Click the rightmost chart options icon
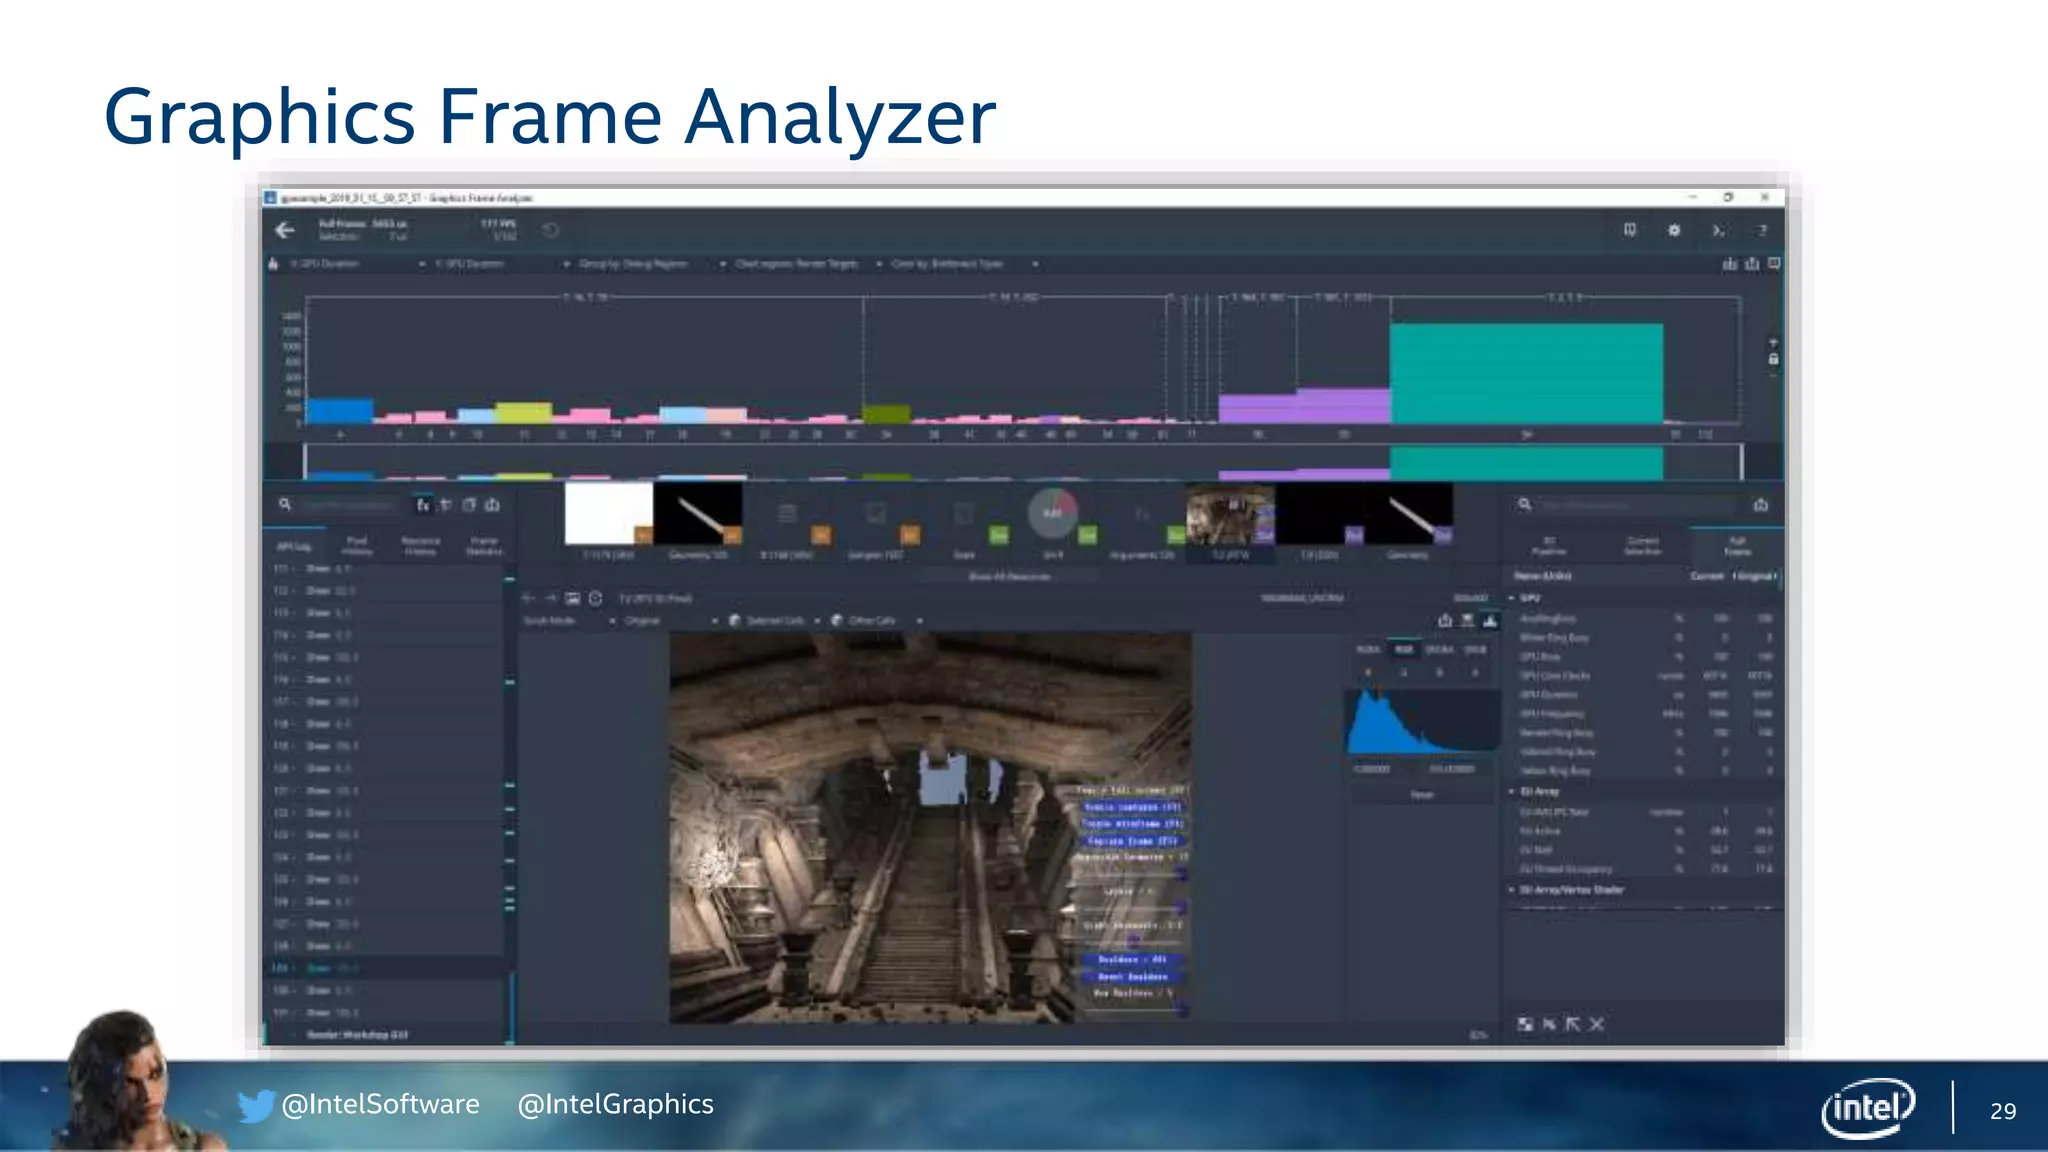This screenshot has height=1152, width=2048. 1774,264
